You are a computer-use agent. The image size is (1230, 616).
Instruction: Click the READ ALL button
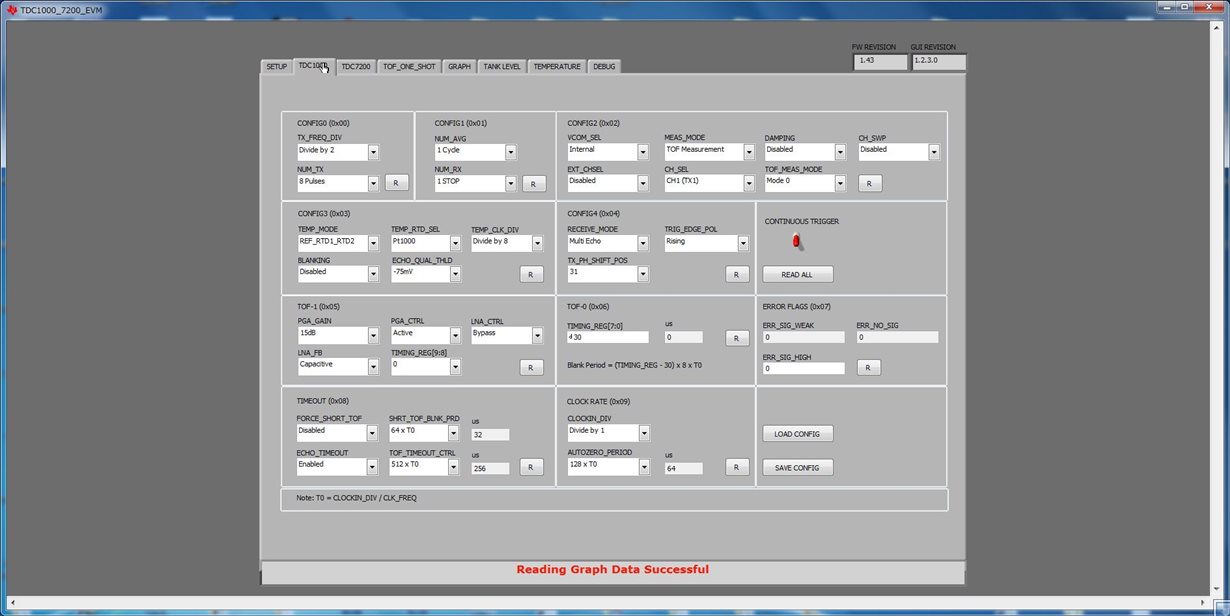[x=797, y=274]
